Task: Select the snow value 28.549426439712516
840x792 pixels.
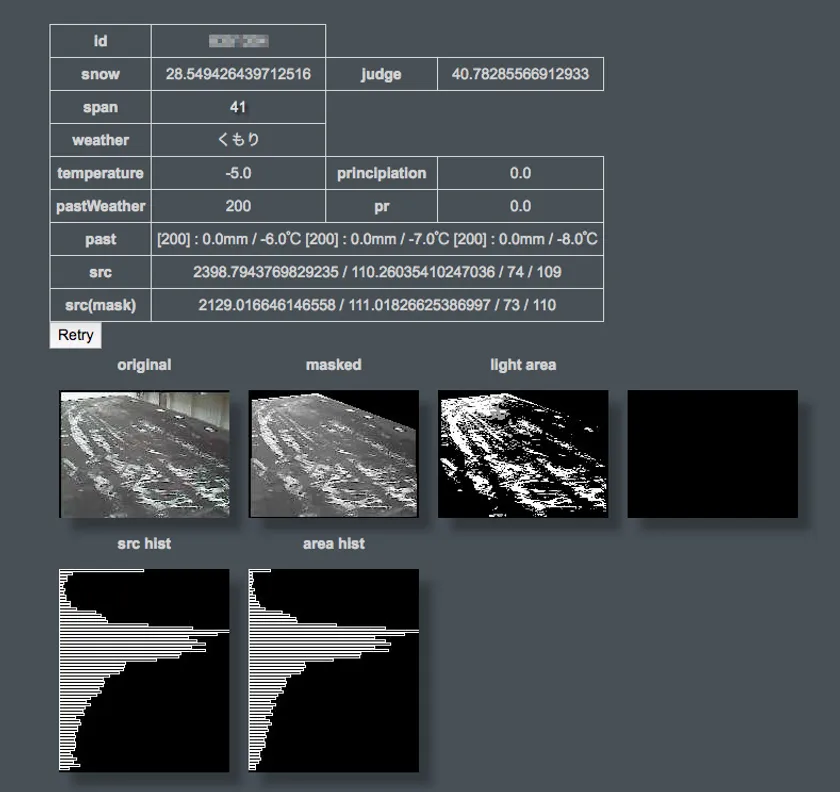Action: point(238,74)
